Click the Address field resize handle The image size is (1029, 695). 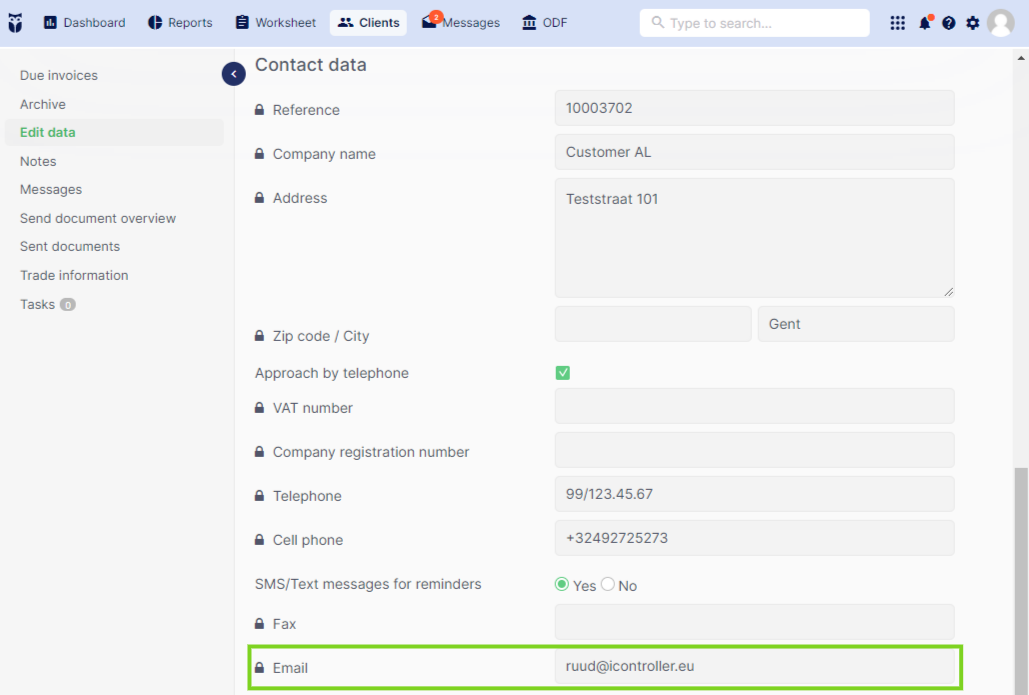[948, 291]
